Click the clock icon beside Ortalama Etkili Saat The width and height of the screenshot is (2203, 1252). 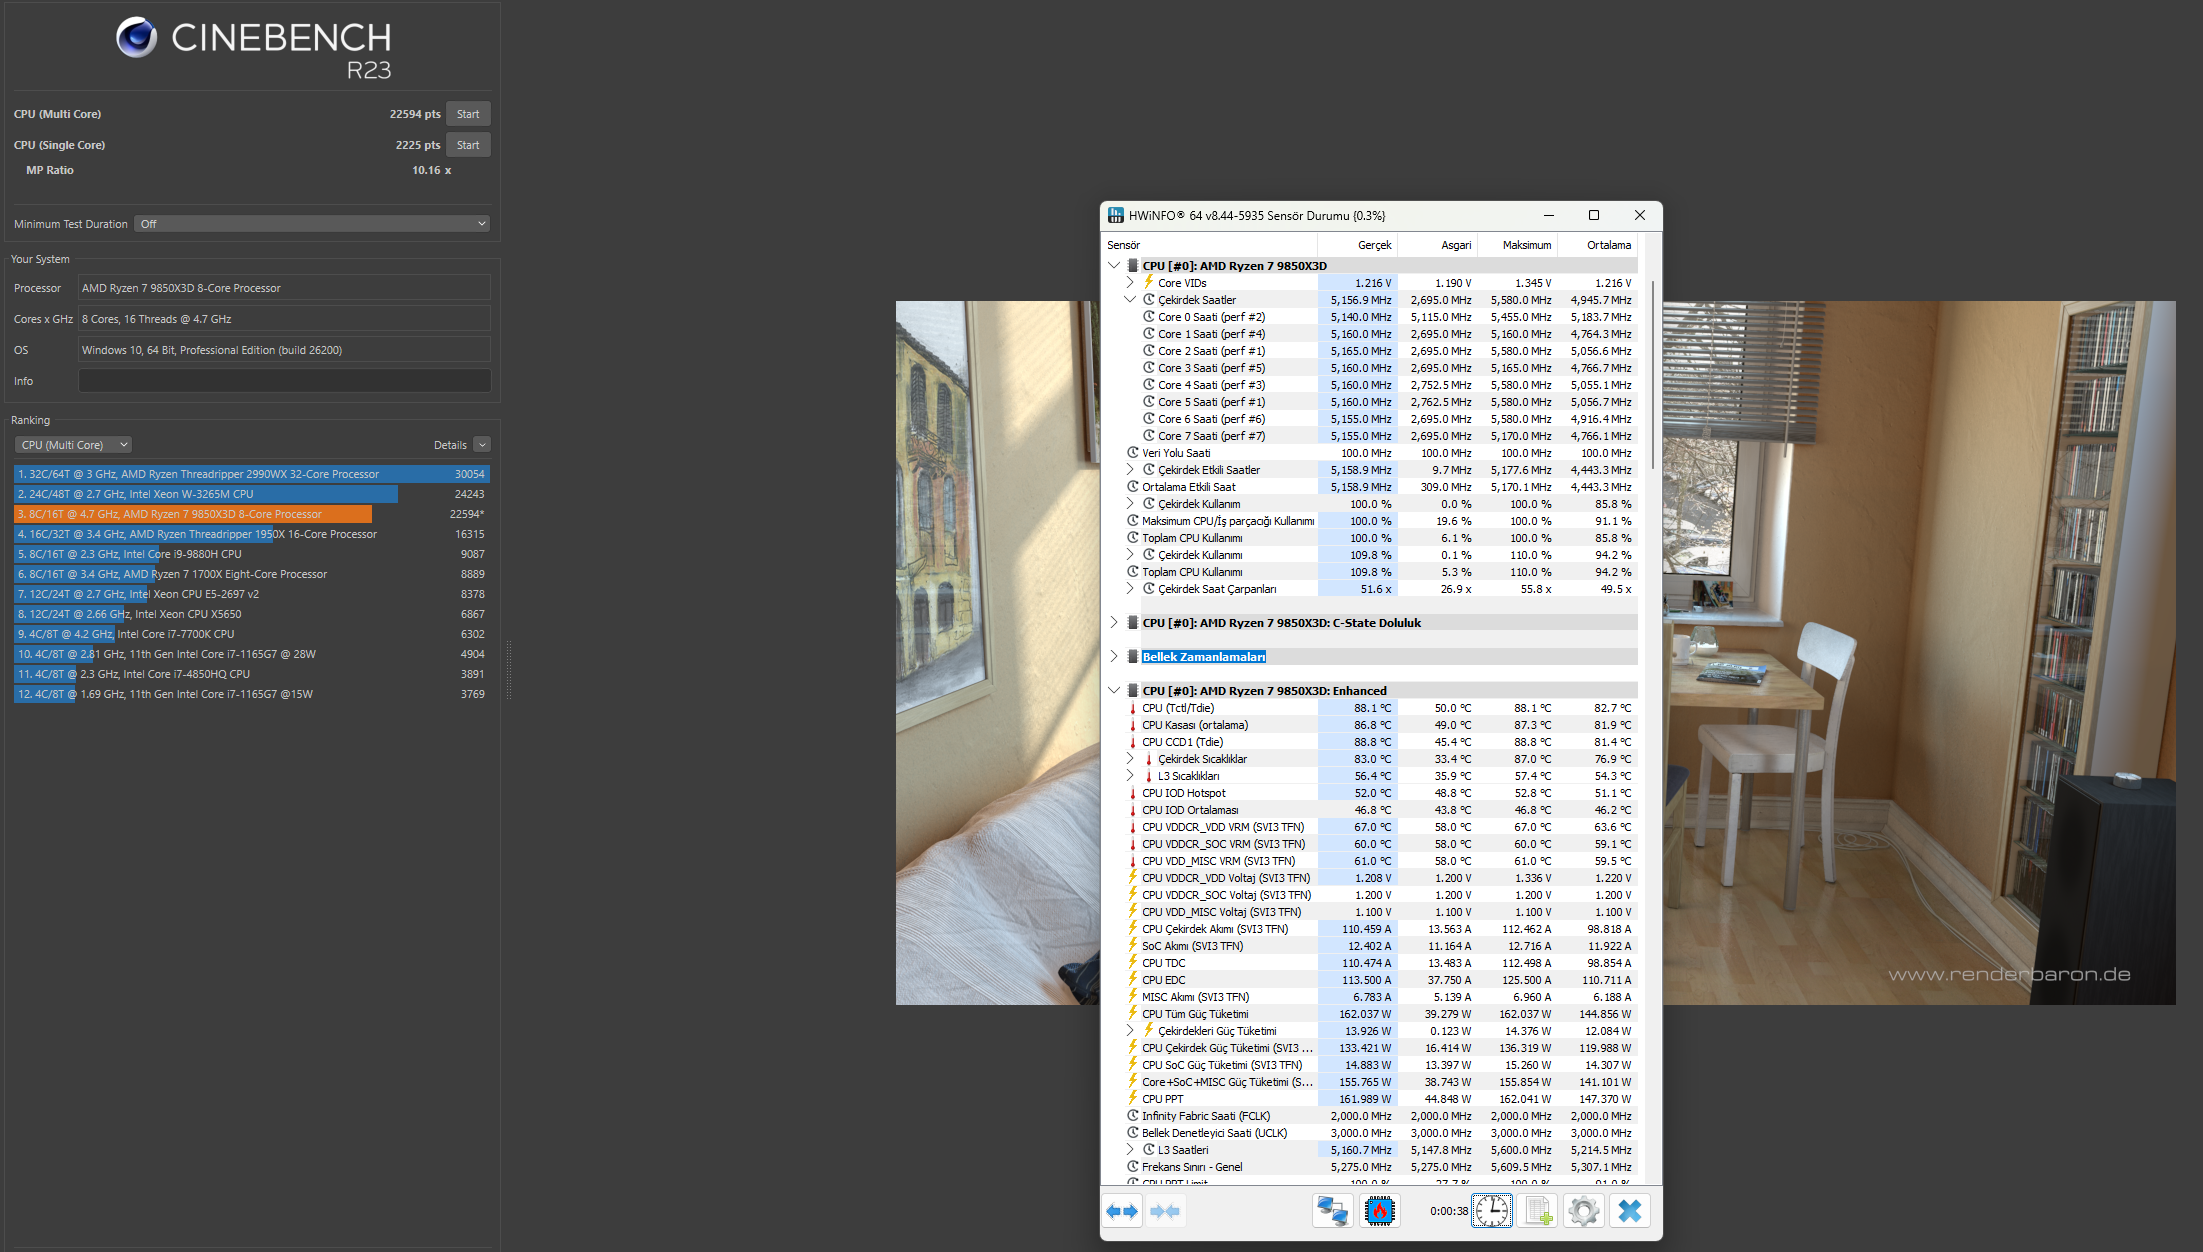click(1133, 487)
